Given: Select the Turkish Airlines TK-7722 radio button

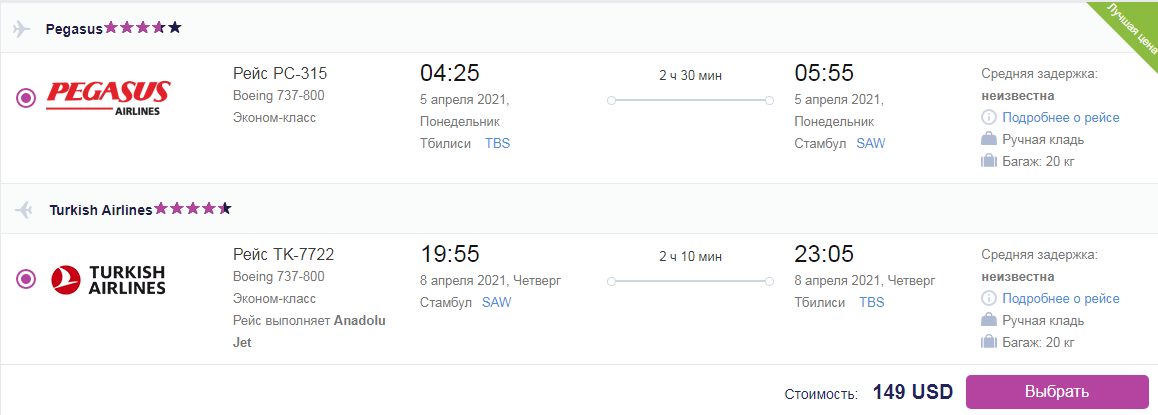Looking at the screenshot, I should (26, 279).
